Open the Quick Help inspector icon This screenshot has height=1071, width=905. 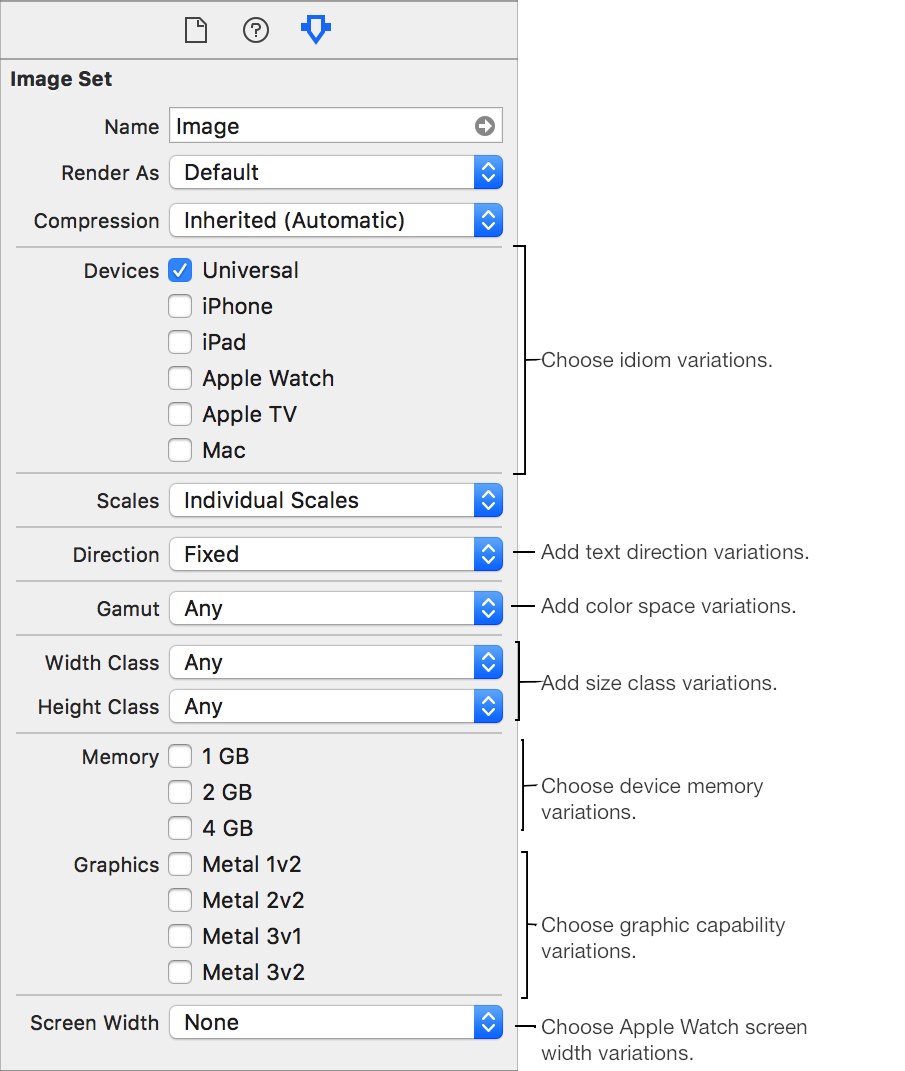(255, 30)
